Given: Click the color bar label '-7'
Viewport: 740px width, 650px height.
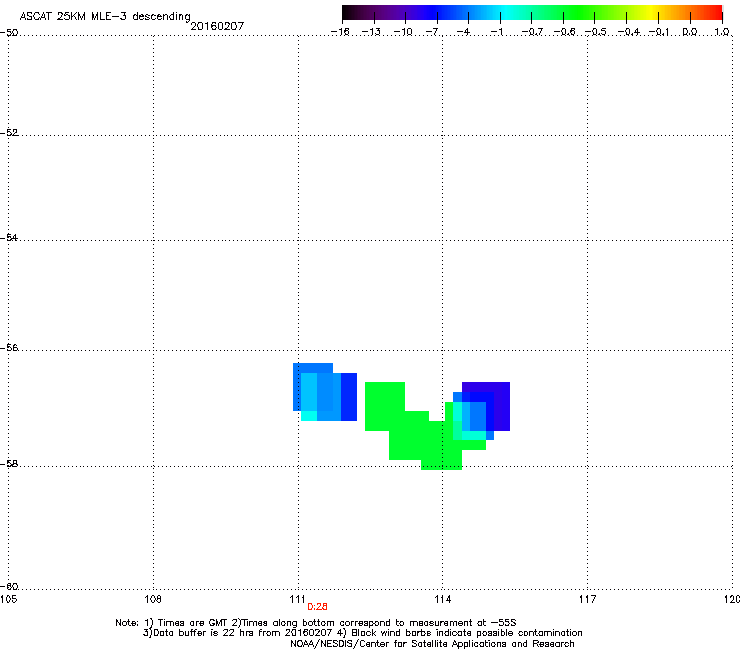Looking at the screenshot, I should pyautogui.click(x=434, y=32).
